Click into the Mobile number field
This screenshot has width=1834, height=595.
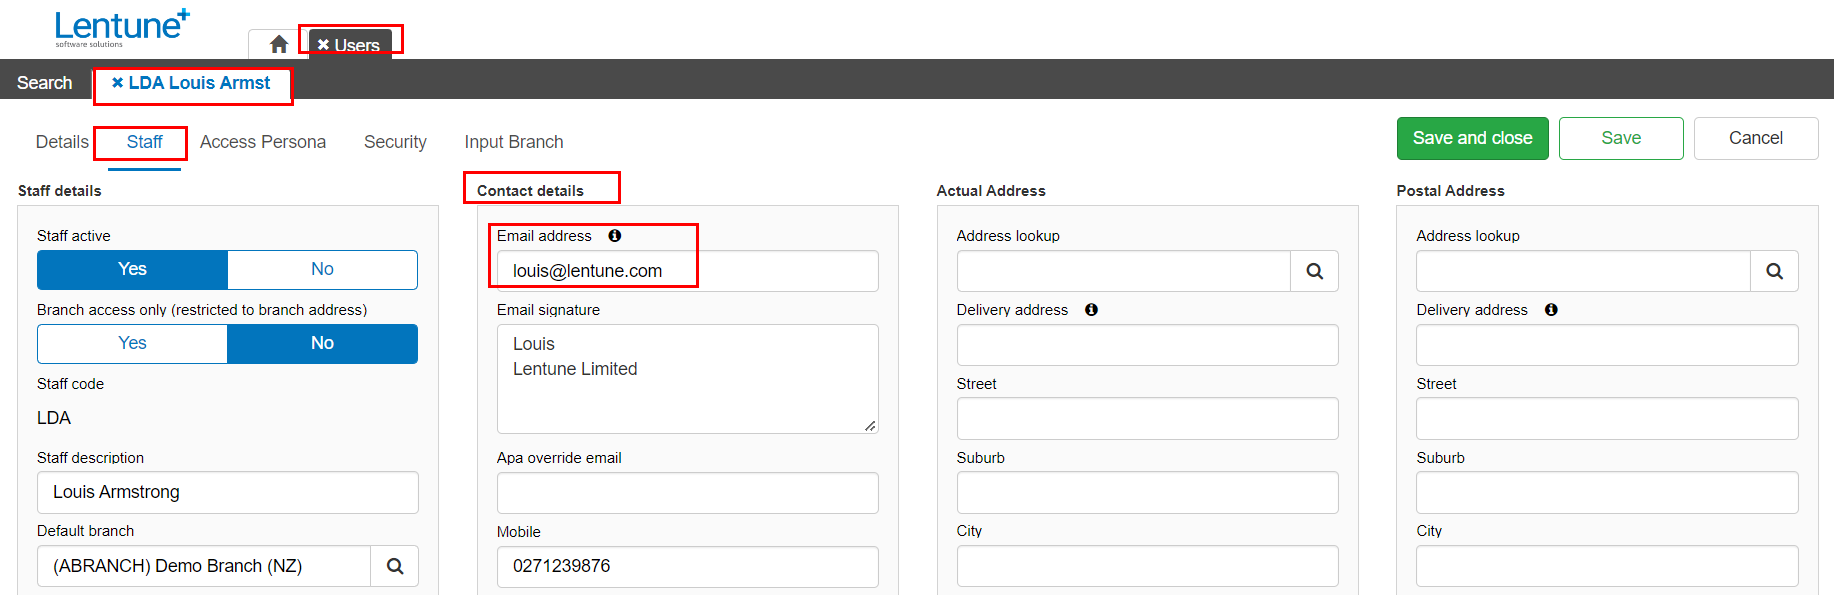point(687,566)
